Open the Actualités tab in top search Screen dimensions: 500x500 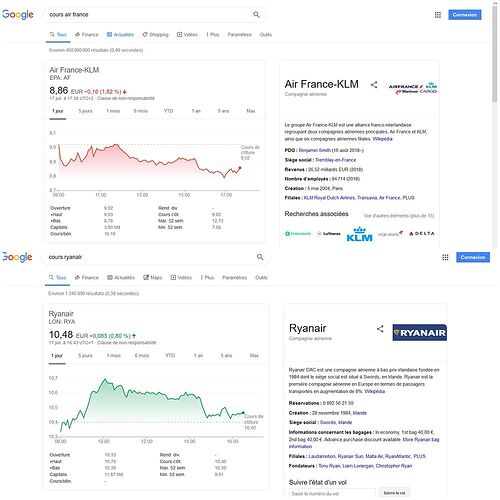120,34
